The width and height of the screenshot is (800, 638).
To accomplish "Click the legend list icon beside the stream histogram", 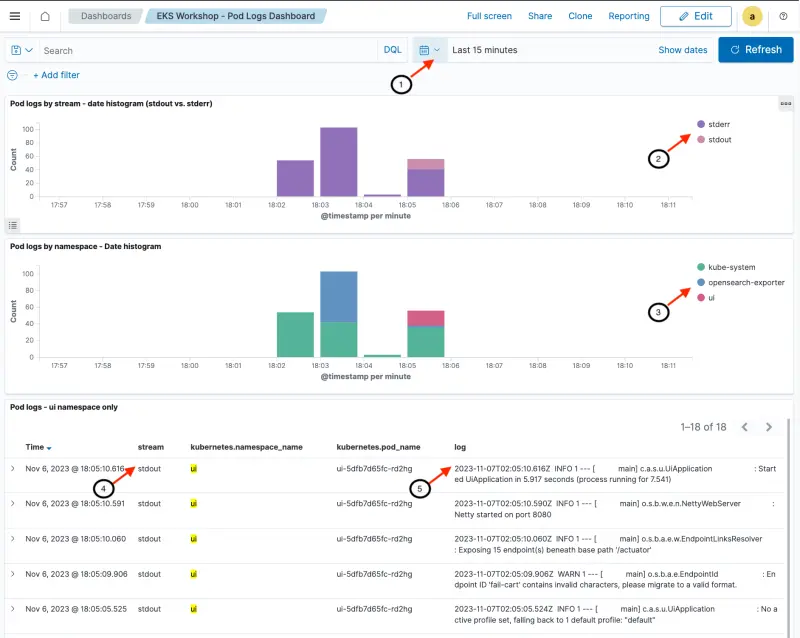I will click(x=12, y=225).
